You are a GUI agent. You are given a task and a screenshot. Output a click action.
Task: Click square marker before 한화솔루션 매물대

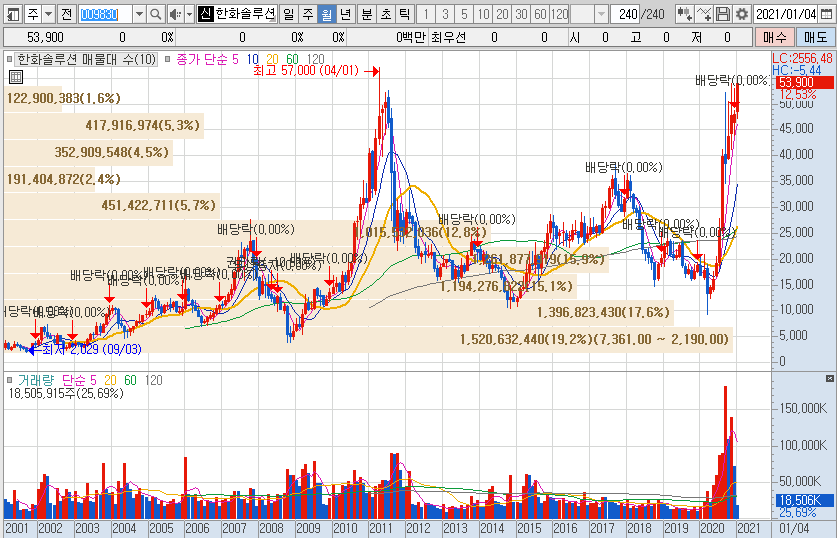point(9,59)
